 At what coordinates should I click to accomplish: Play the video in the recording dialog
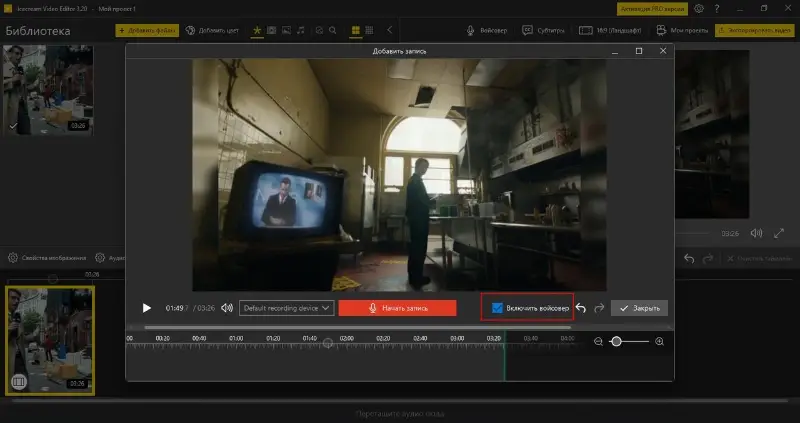point(147,308)
